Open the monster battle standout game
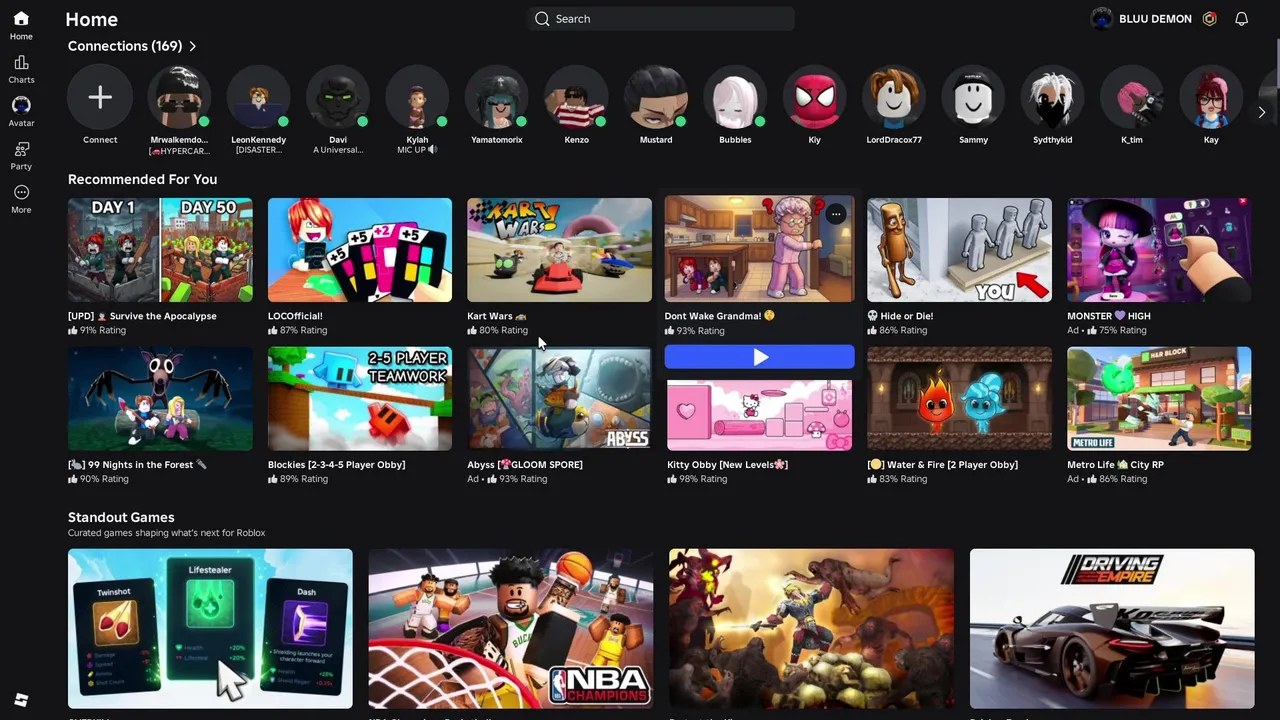1280x720 pixels. pos(811,628)
